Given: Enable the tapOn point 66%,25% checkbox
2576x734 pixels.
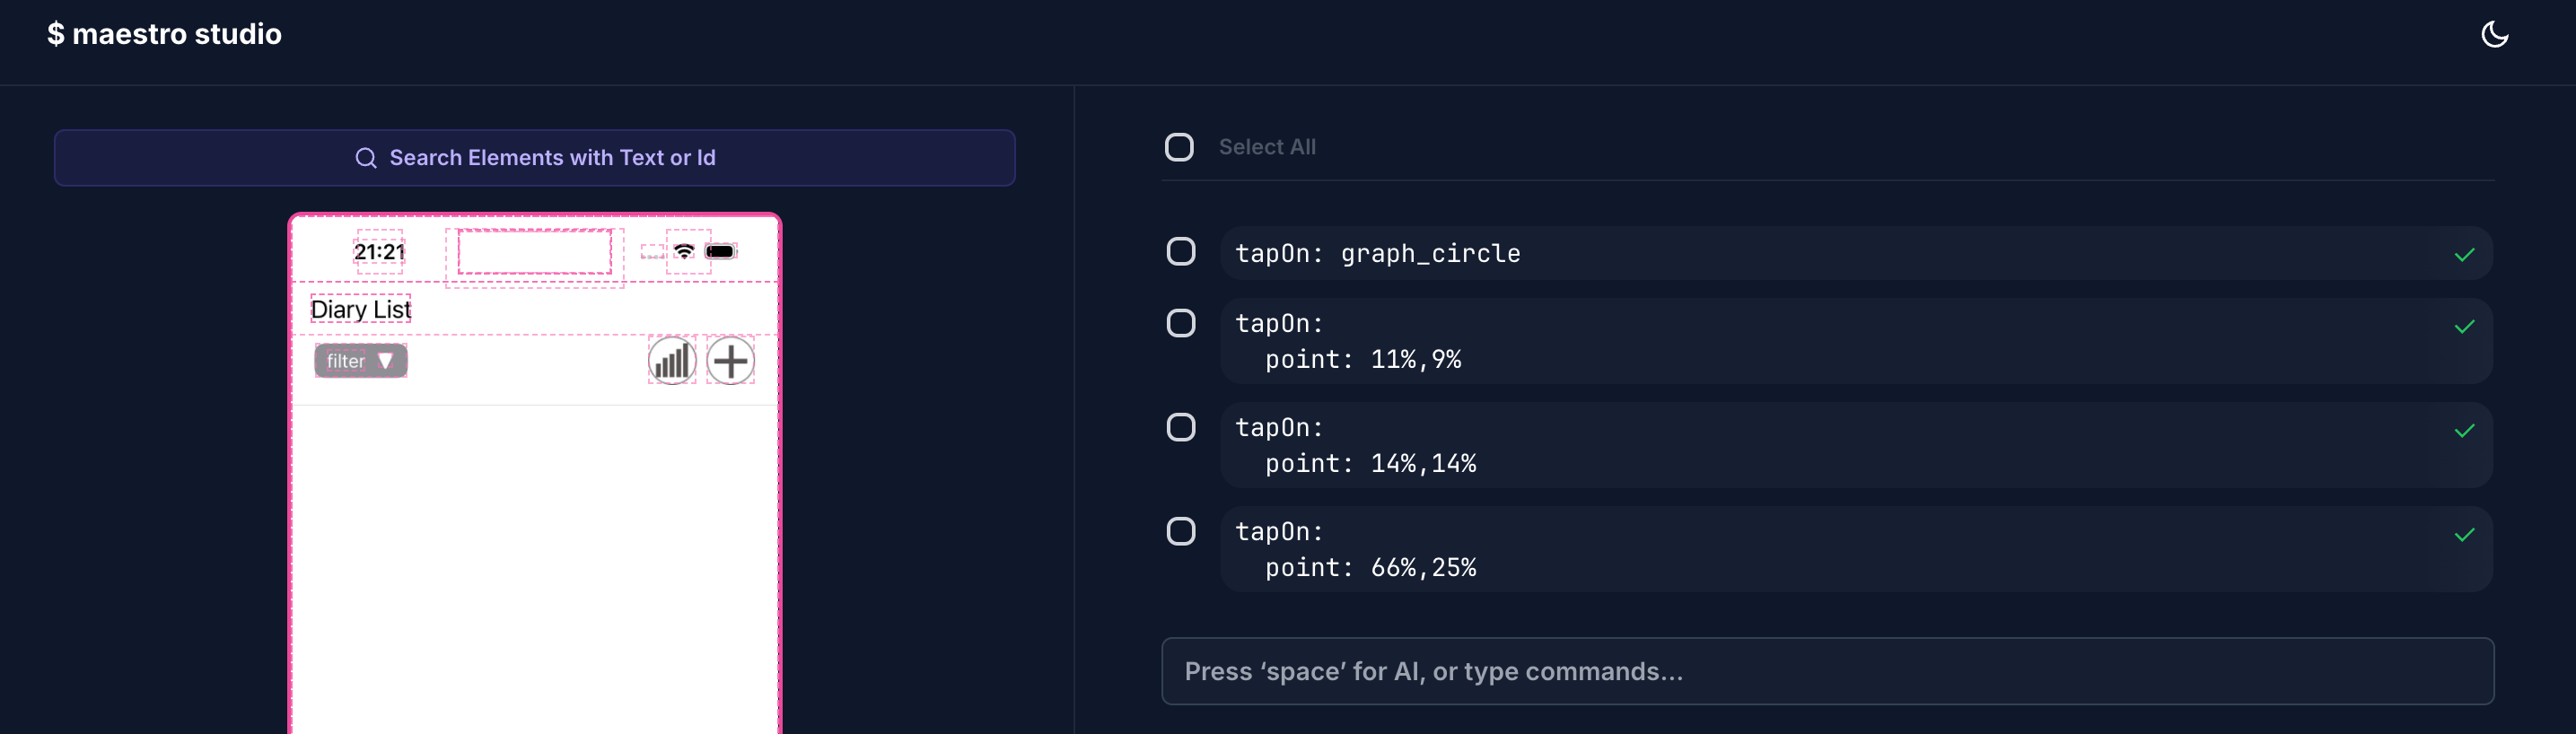Looking at the screenshot, I should click(1181, 531).
